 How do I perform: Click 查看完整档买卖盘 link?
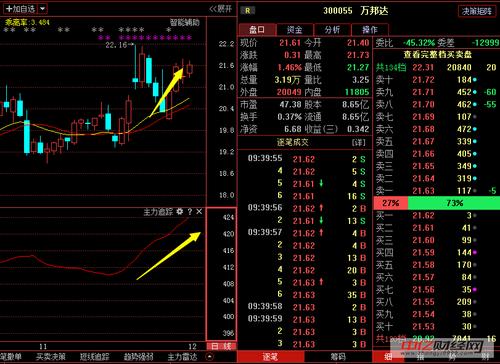coord(438,55)
